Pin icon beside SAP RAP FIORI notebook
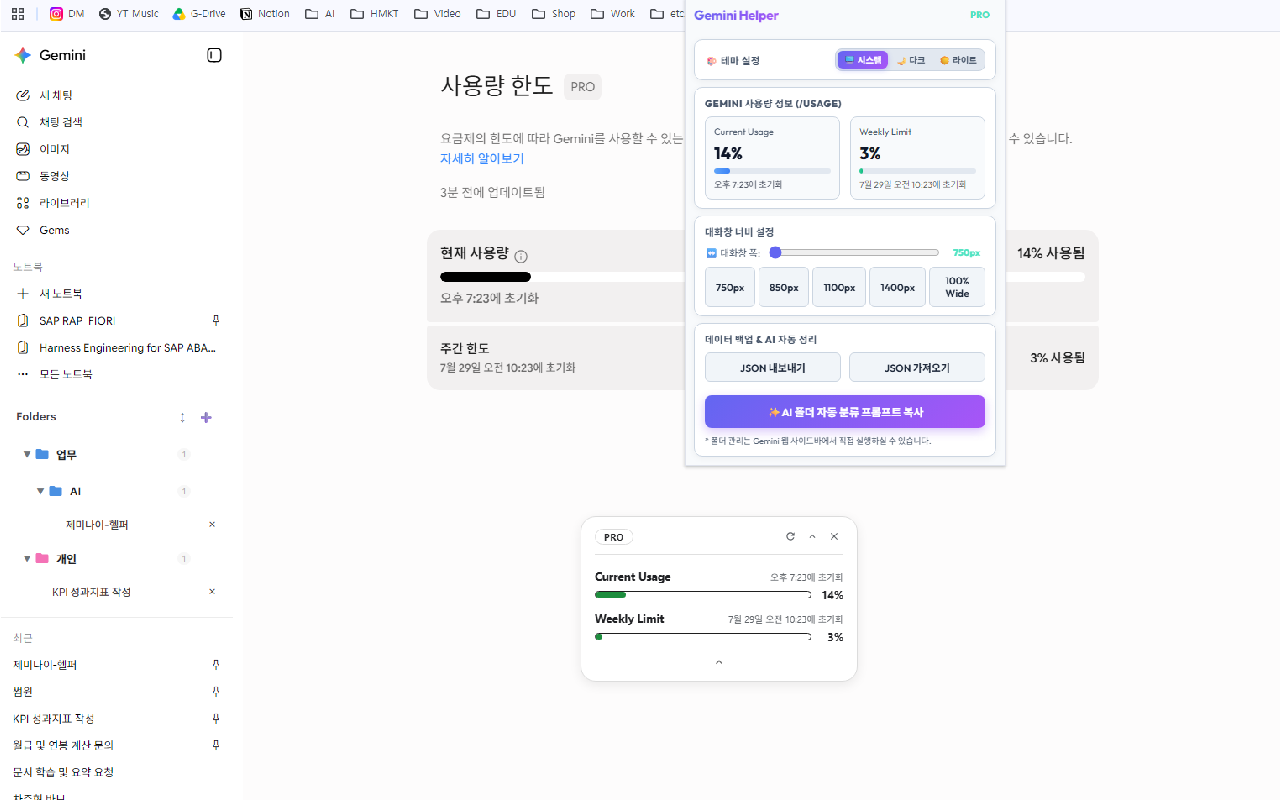The image size is (1280, 800). (215, 321)
